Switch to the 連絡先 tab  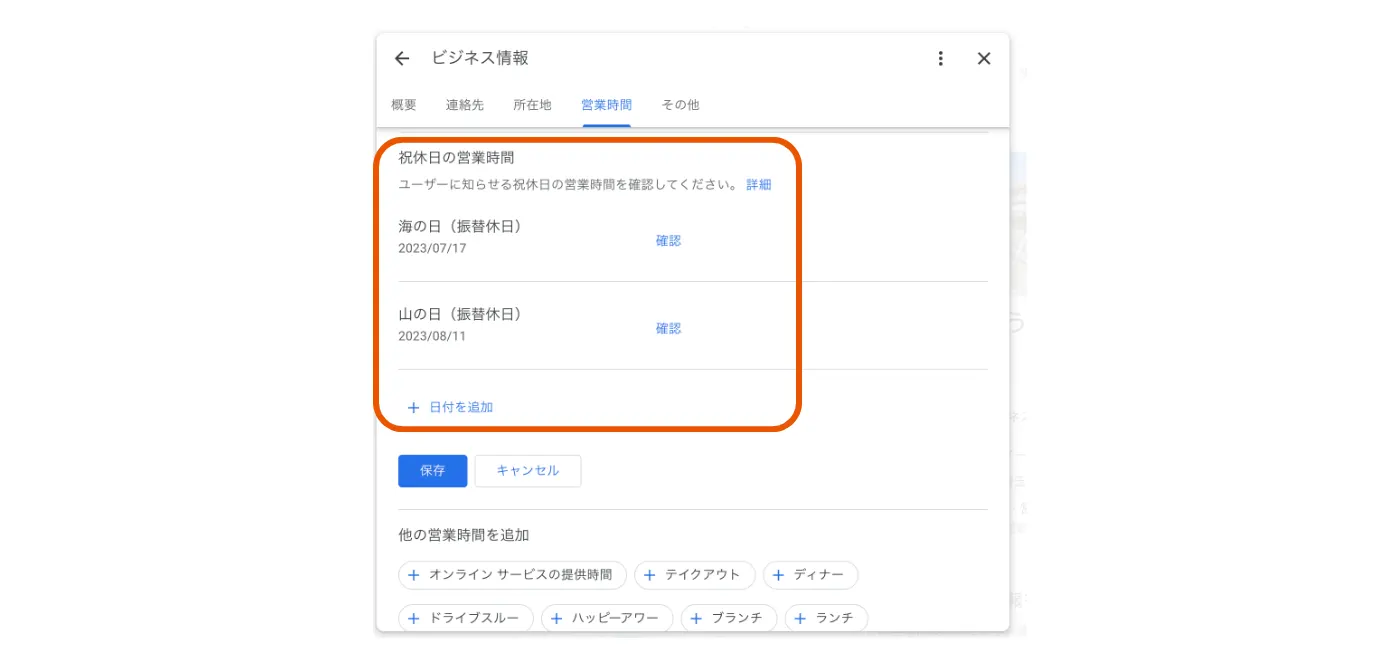465,105
